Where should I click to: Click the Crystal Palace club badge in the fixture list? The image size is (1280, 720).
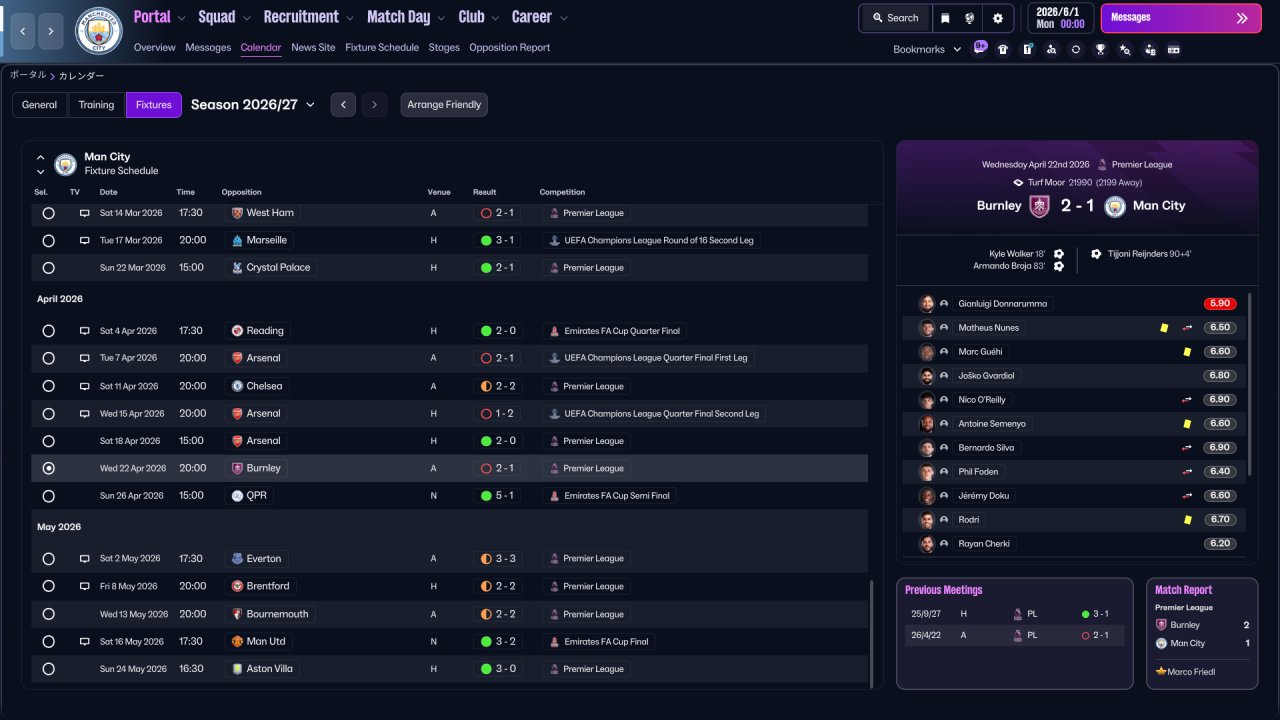click(237, 268)
